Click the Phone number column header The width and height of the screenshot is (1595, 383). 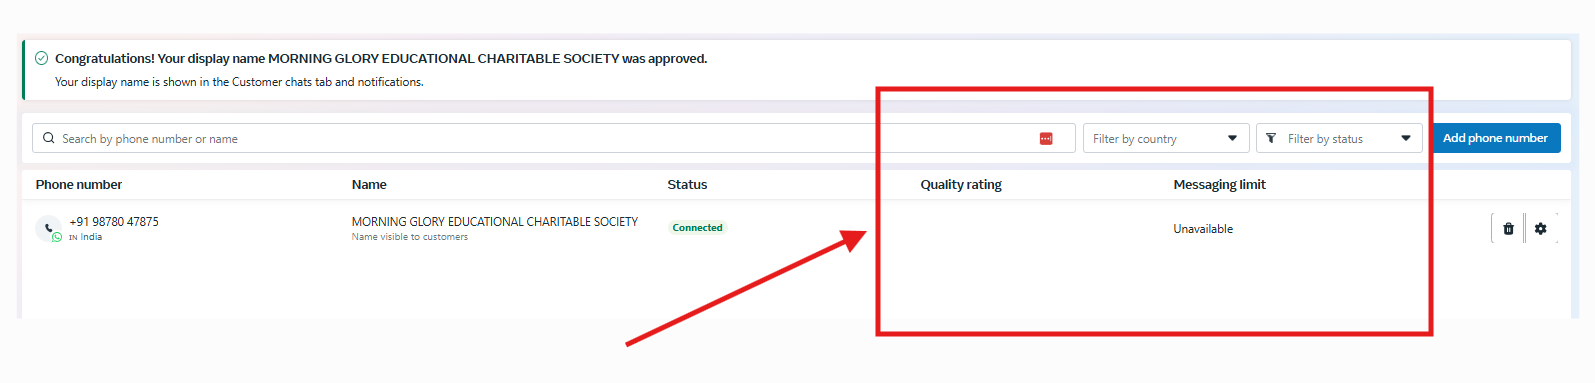[x=79, y=184]
